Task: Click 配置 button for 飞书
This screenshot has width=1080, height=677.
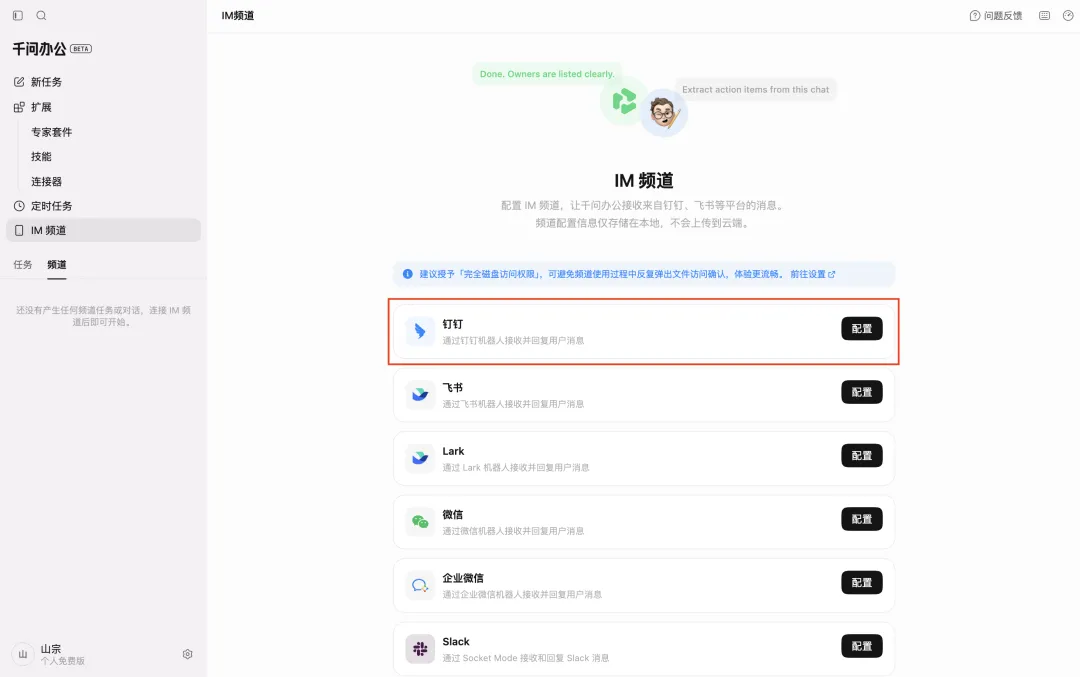Action: pyautogui.click(x=862, y=392)
